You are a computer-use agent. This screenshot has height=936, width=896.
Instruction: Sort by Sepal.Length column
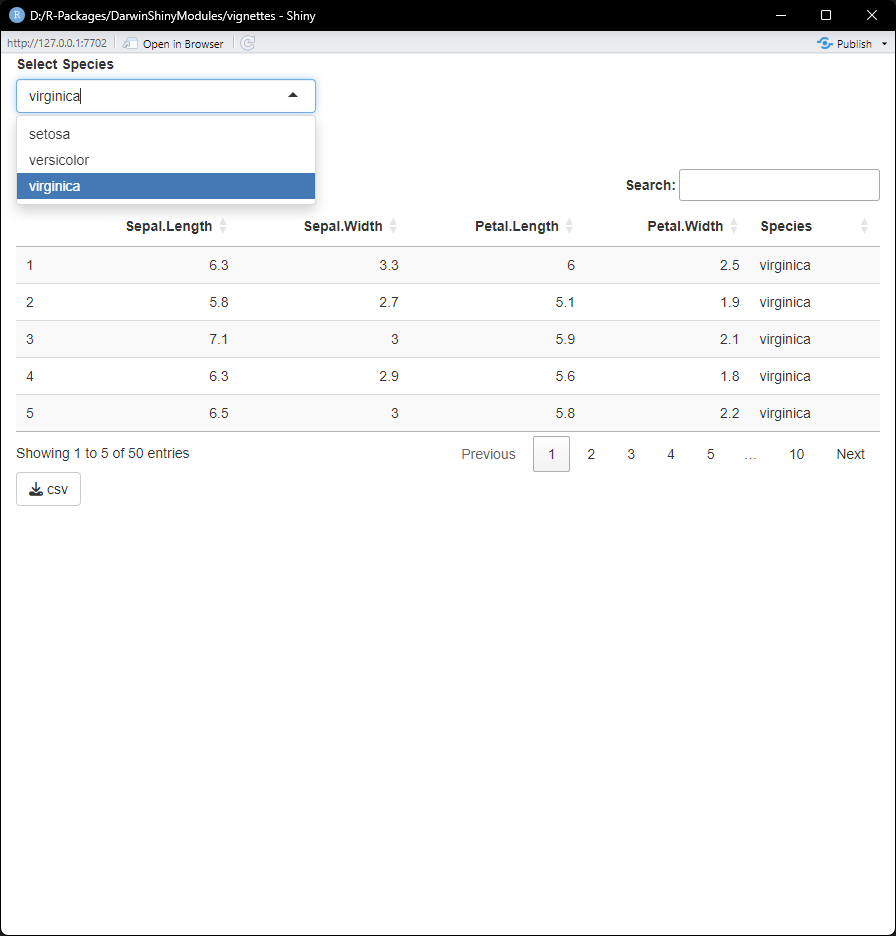[169, 226]
